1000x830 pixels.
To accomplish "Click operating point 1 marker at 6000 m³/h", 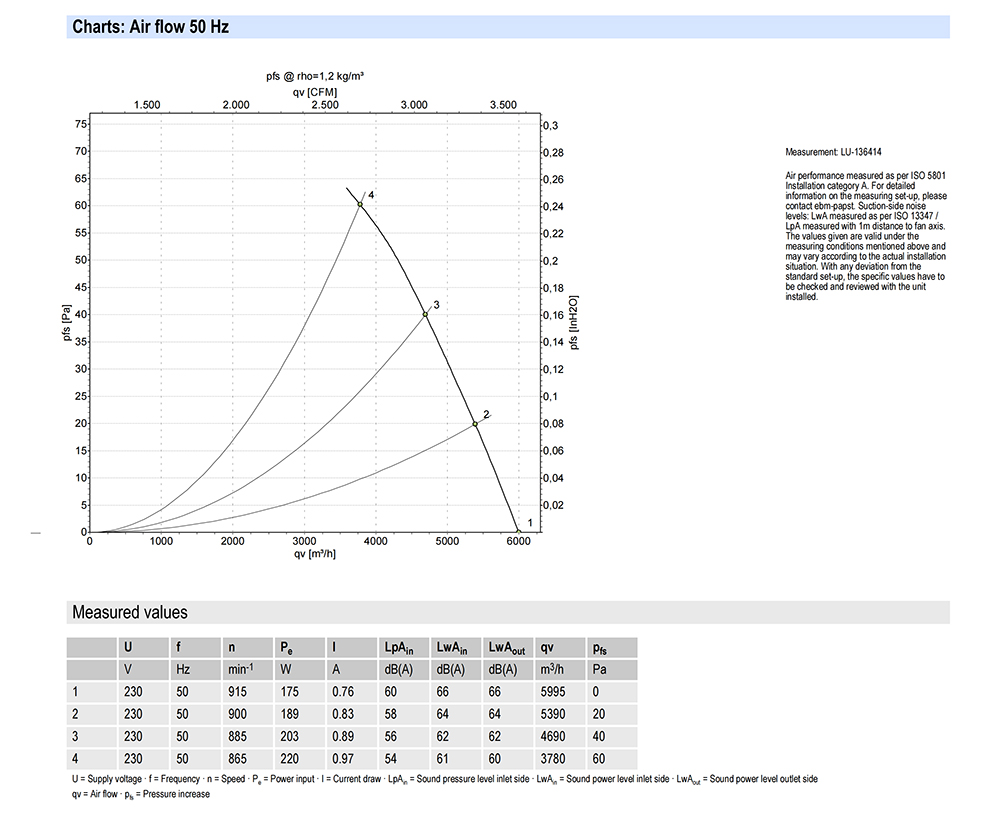I will click(x=518, y=531).
